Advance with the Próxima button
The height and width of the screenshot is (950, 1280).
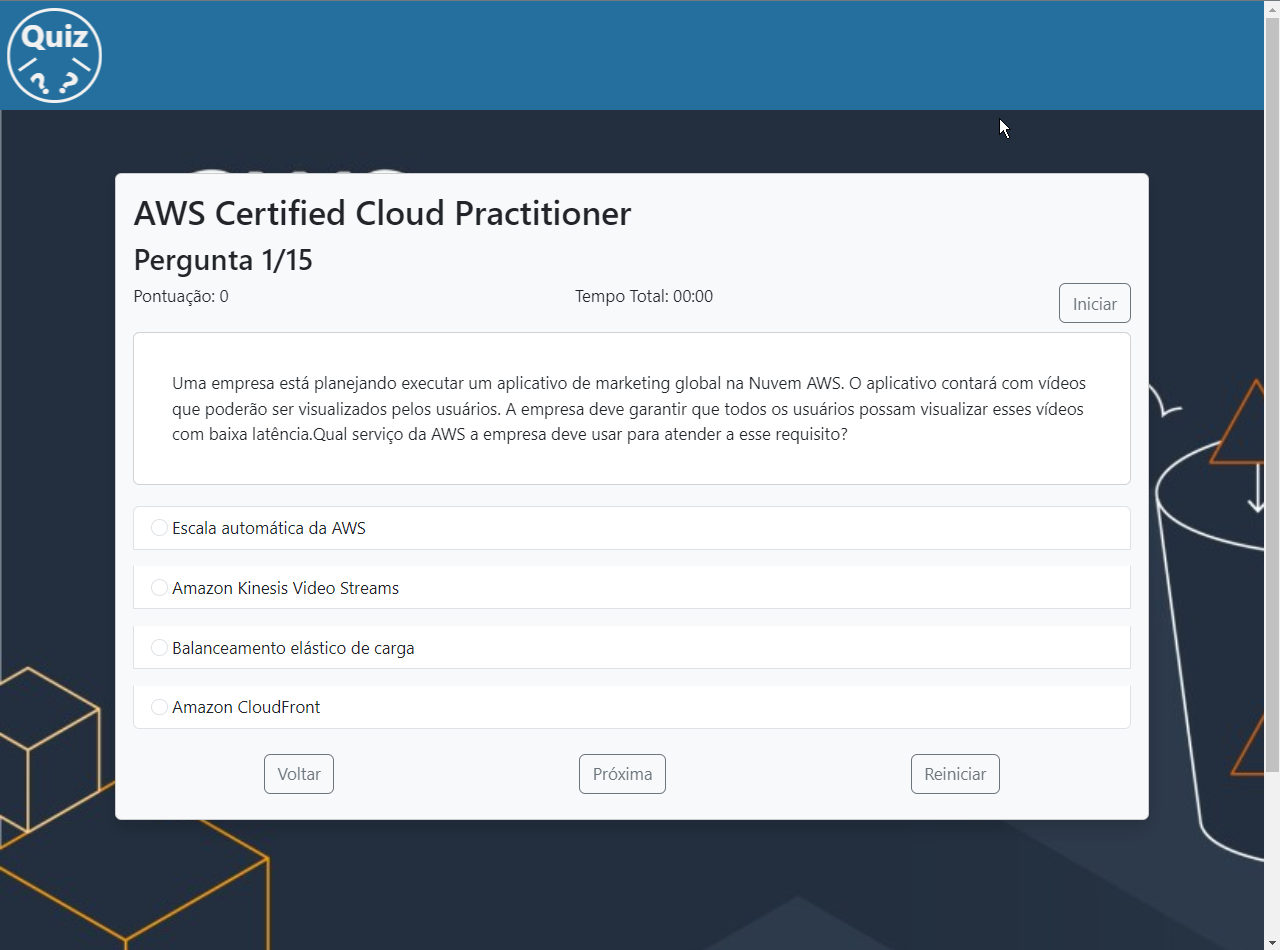(622, 774)
